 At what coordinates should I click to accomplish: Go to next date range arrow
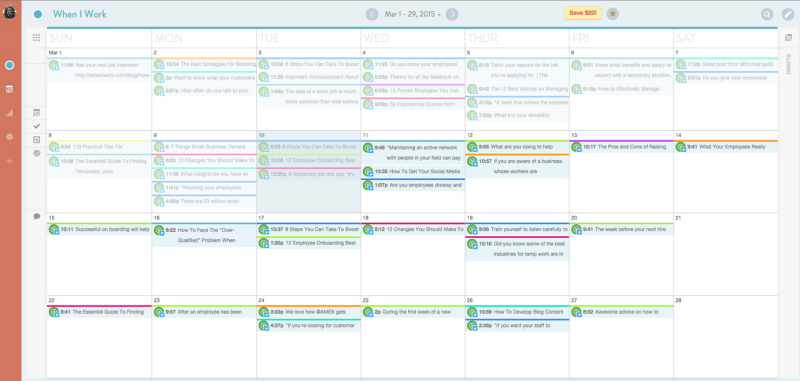coord(452,14)
